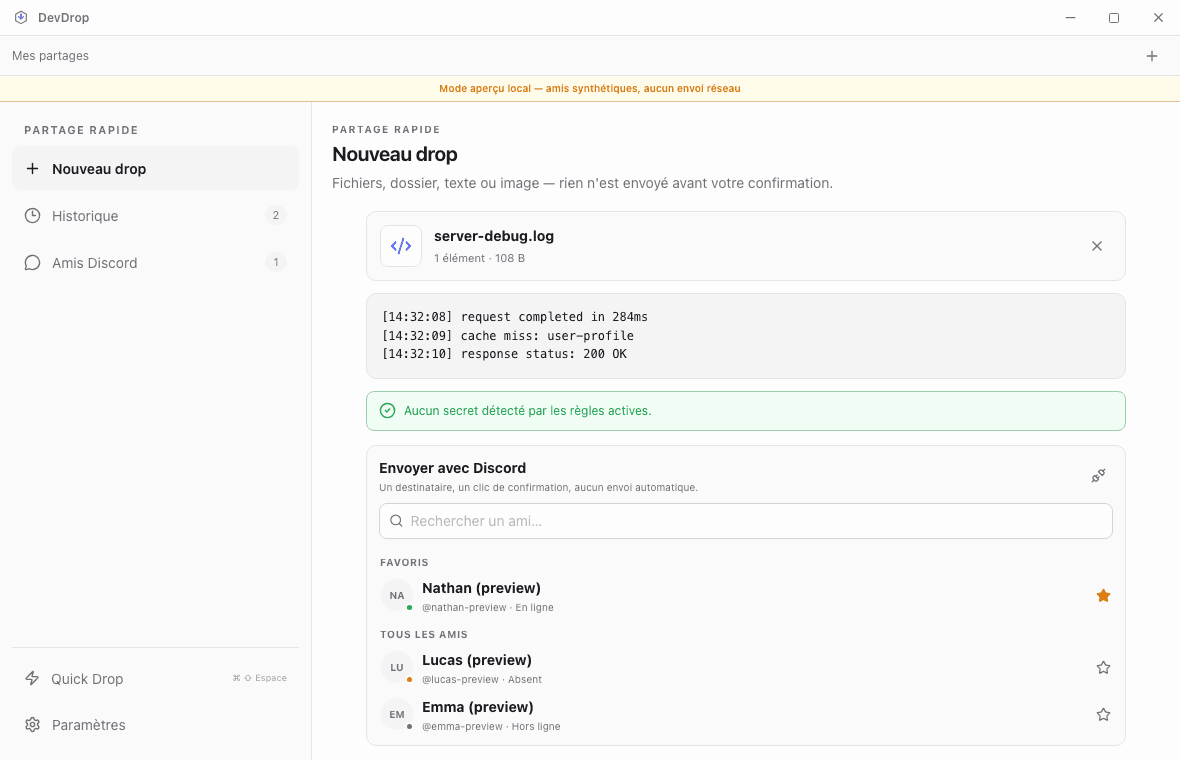1180x760 pixels.
Task: Click the code file icon of server-debug.log
Action: 401,246
